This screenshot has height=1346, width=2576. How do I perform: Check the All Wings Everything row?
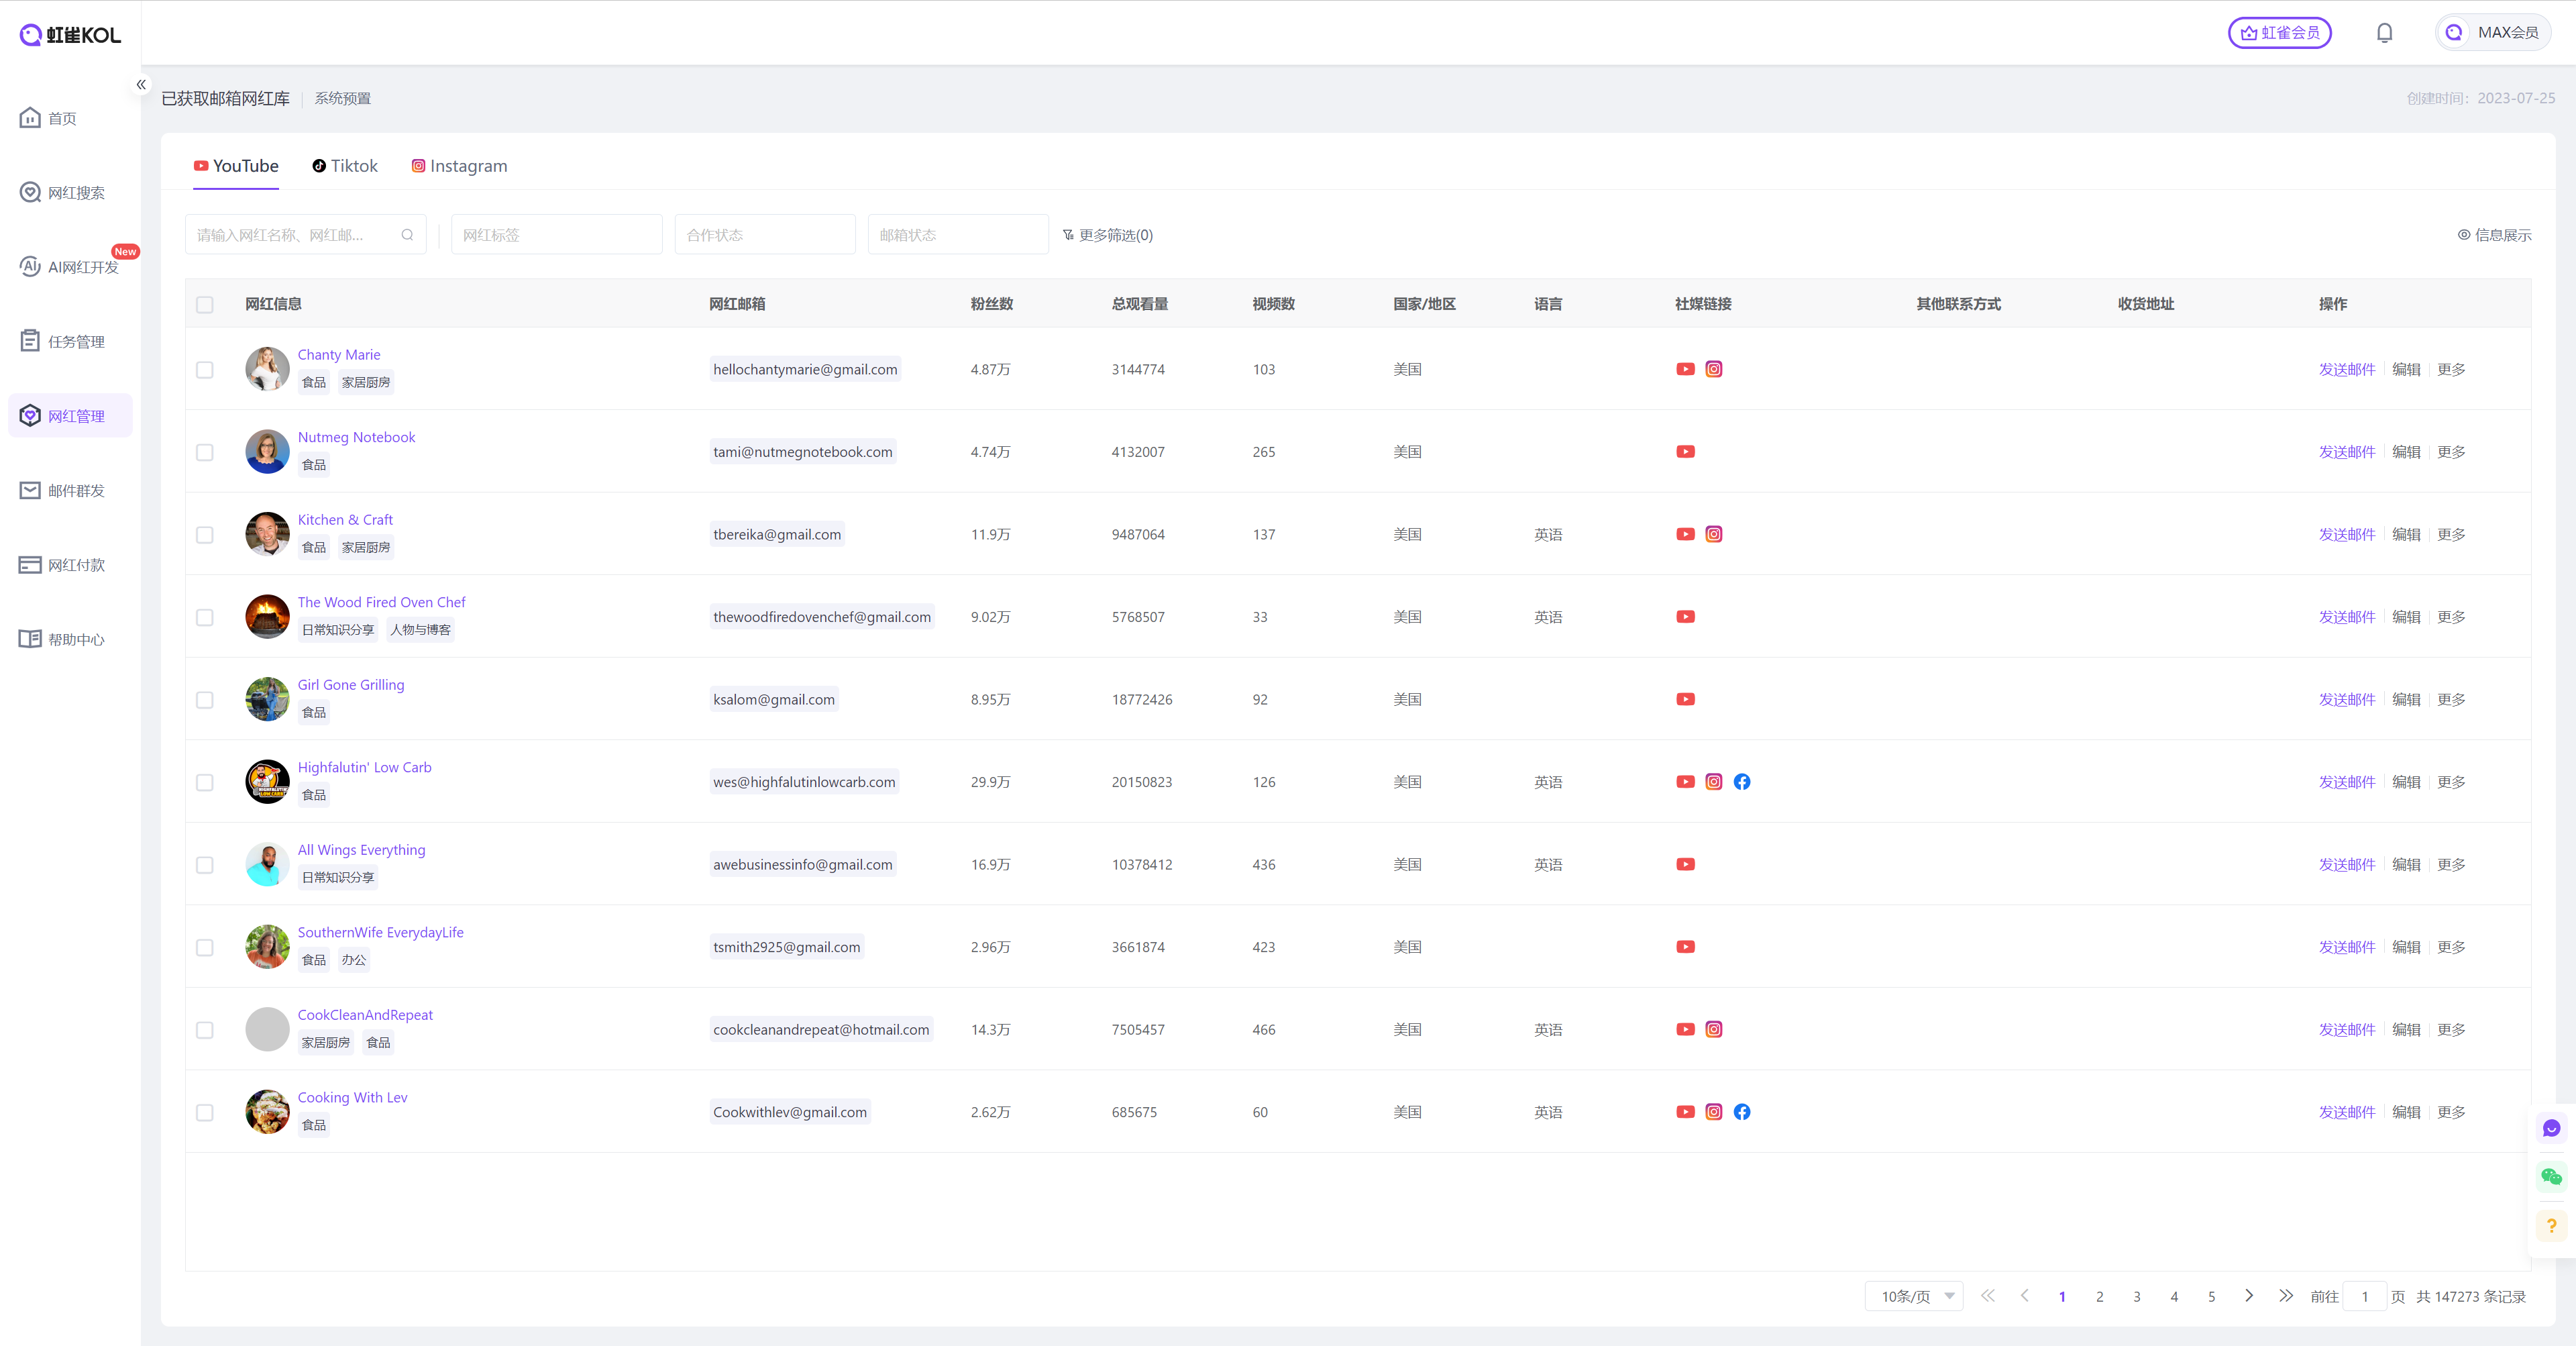tap(205, 865)
